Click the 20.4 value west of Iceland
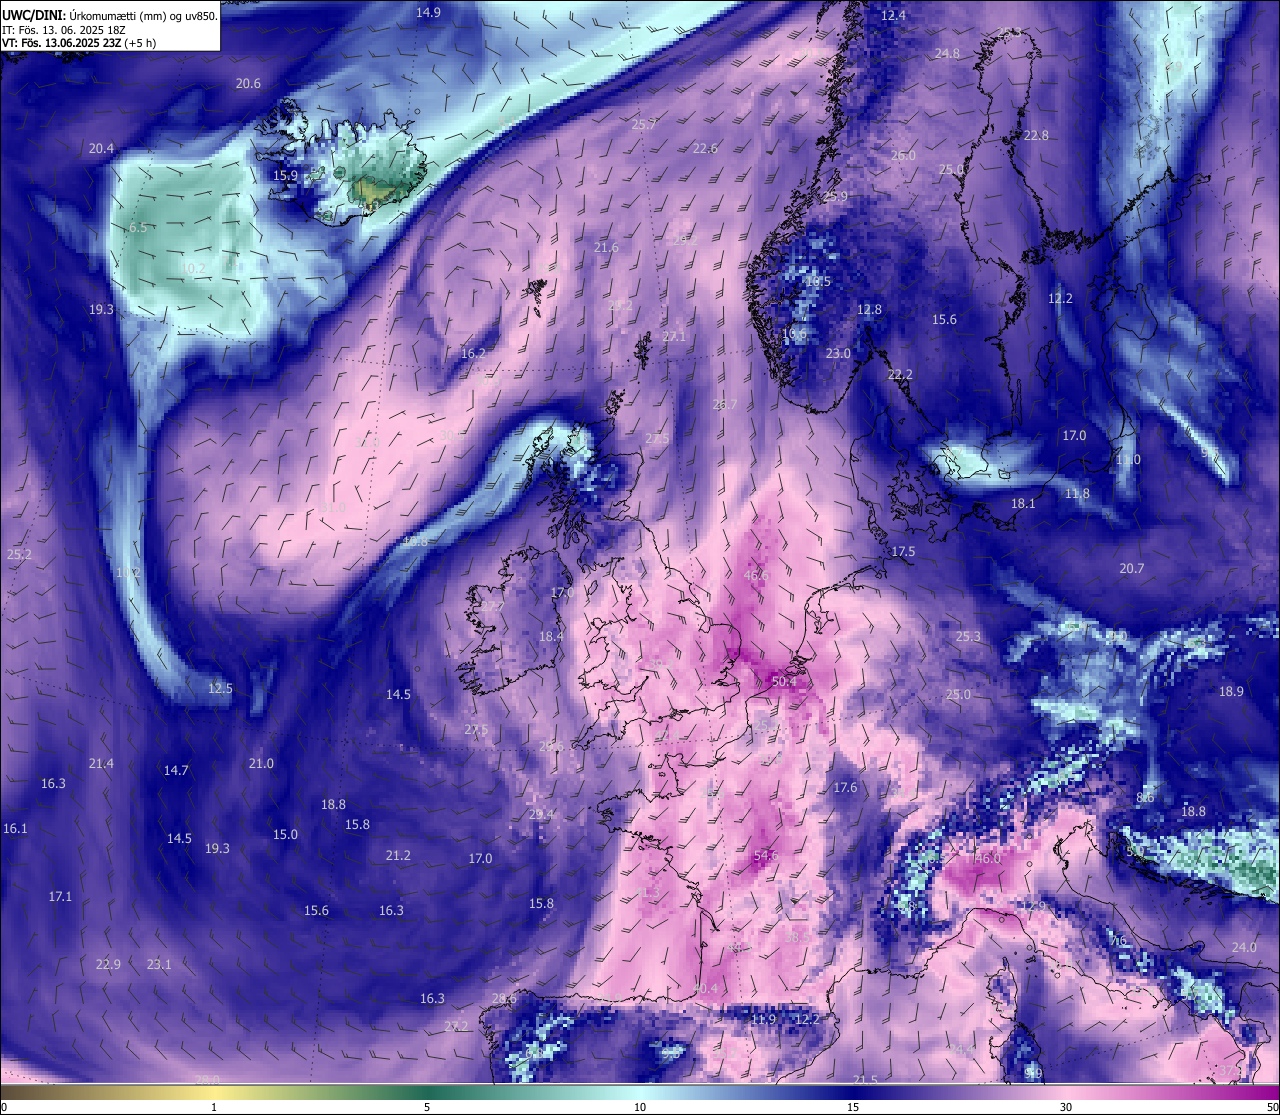1280x1115 pixels. pos(101,148)
